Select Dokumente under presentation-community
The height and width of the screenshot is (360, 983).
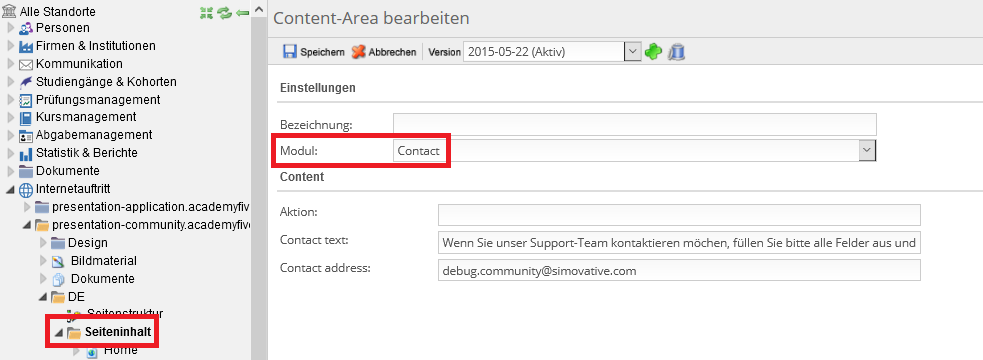(x=103, y=279)
